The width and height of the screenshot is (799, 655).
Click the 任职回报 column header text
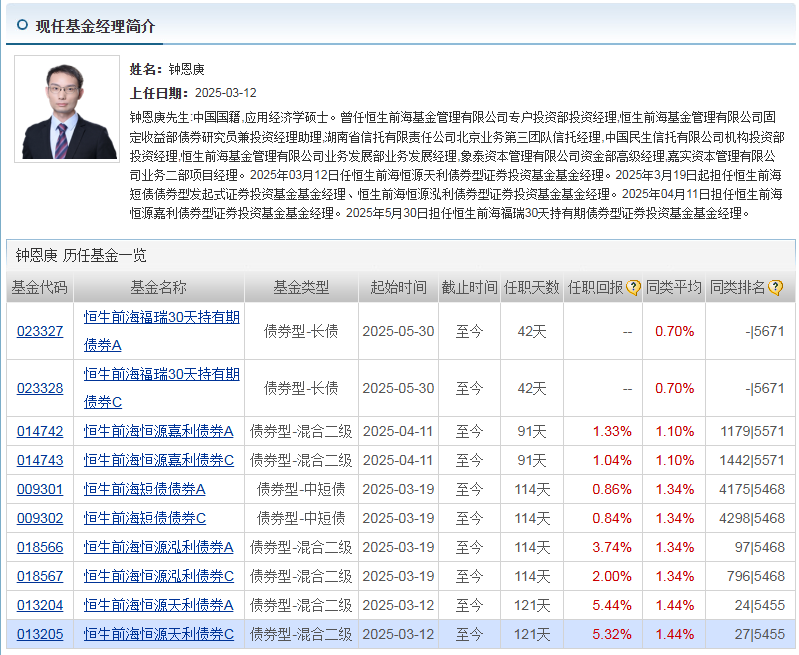[596, 287]
